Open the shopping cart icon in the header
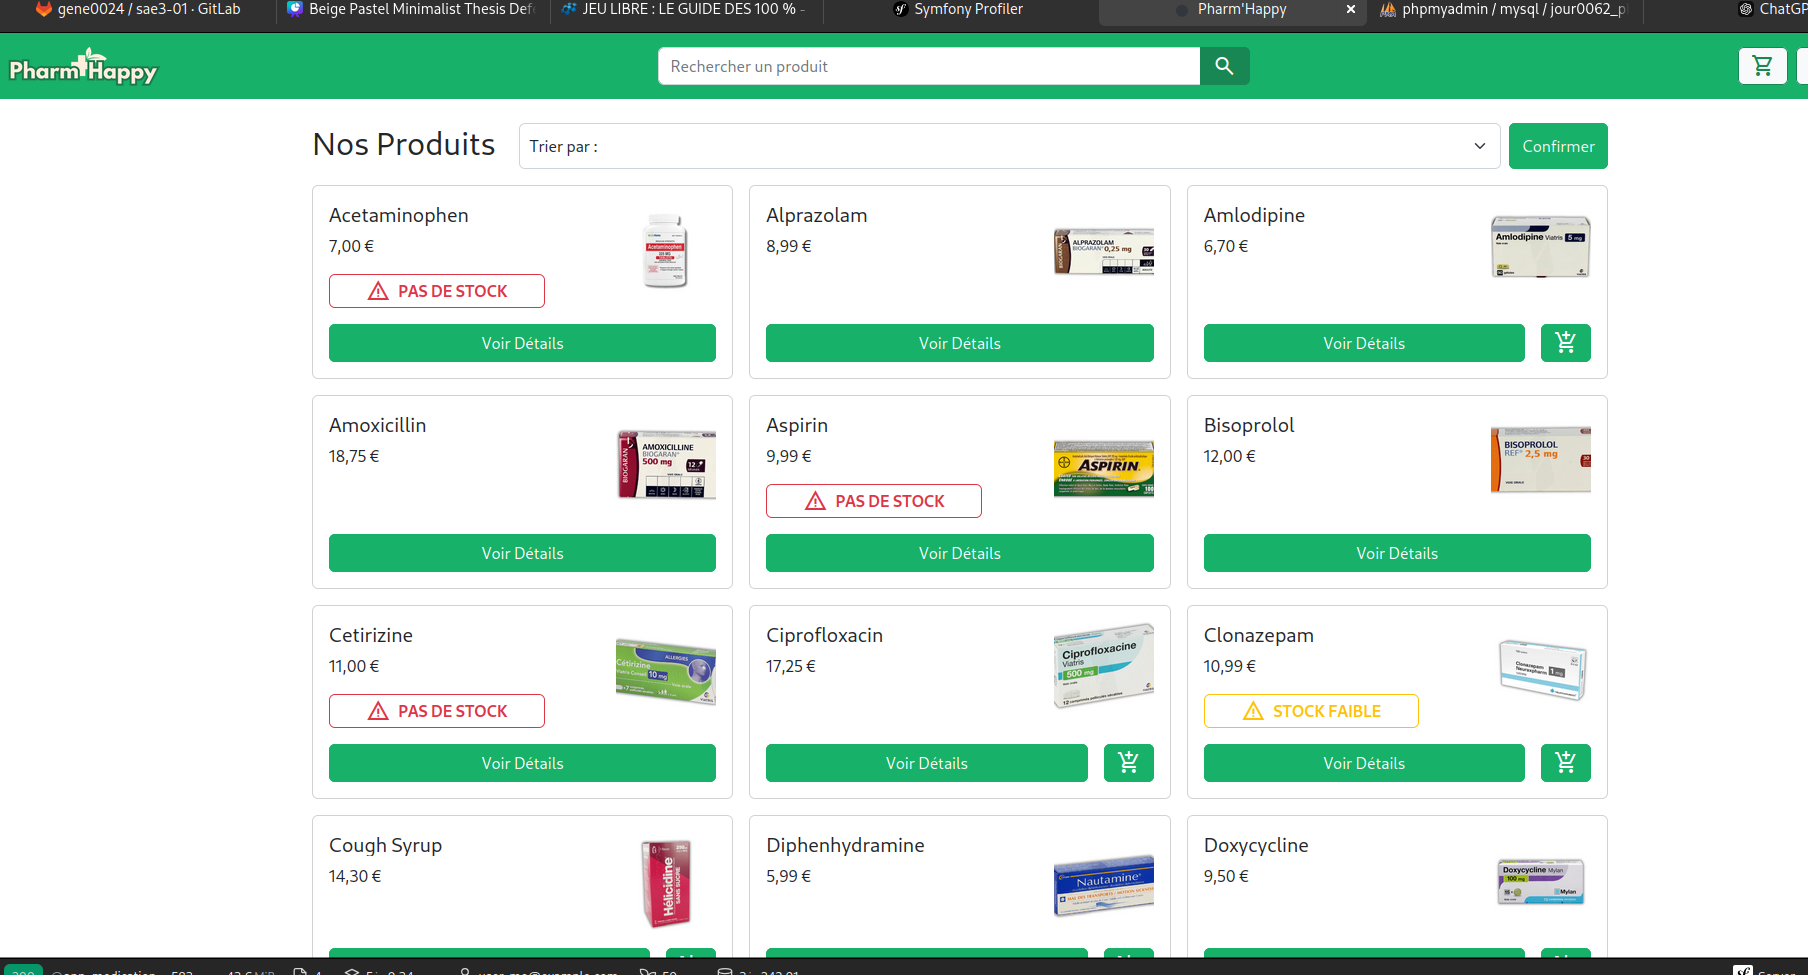The width and height of the screenshot is (1808, 975). pyautogui.click(x=1762, y=66)
